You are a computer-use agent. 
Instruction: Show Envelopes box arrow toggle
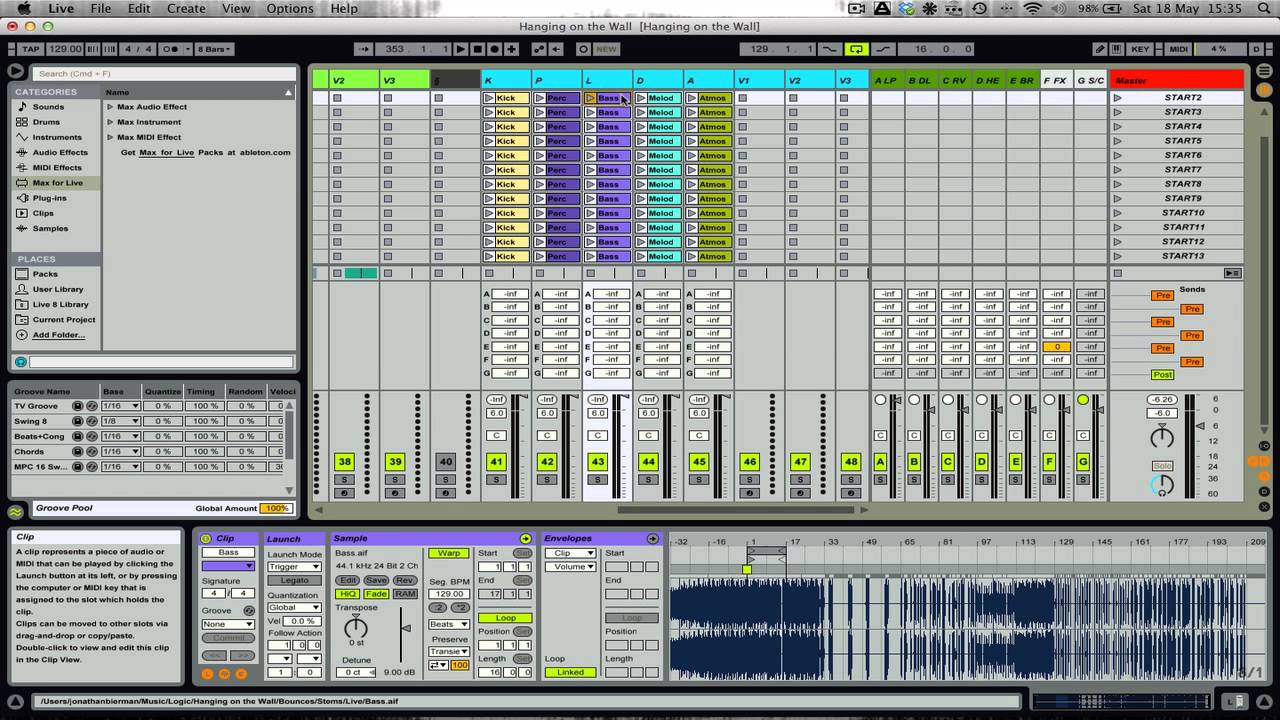(x=652, y=539)
